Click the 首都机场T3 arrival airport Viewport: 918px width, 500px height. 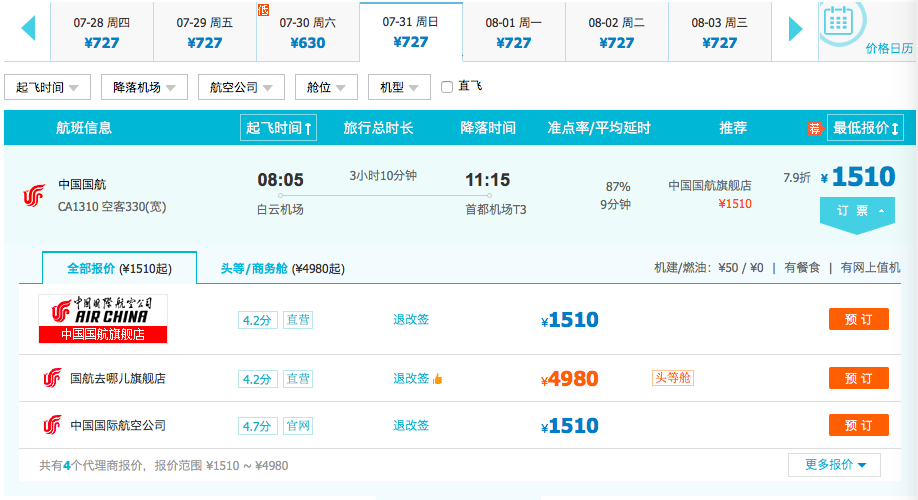tap(496, 210)
